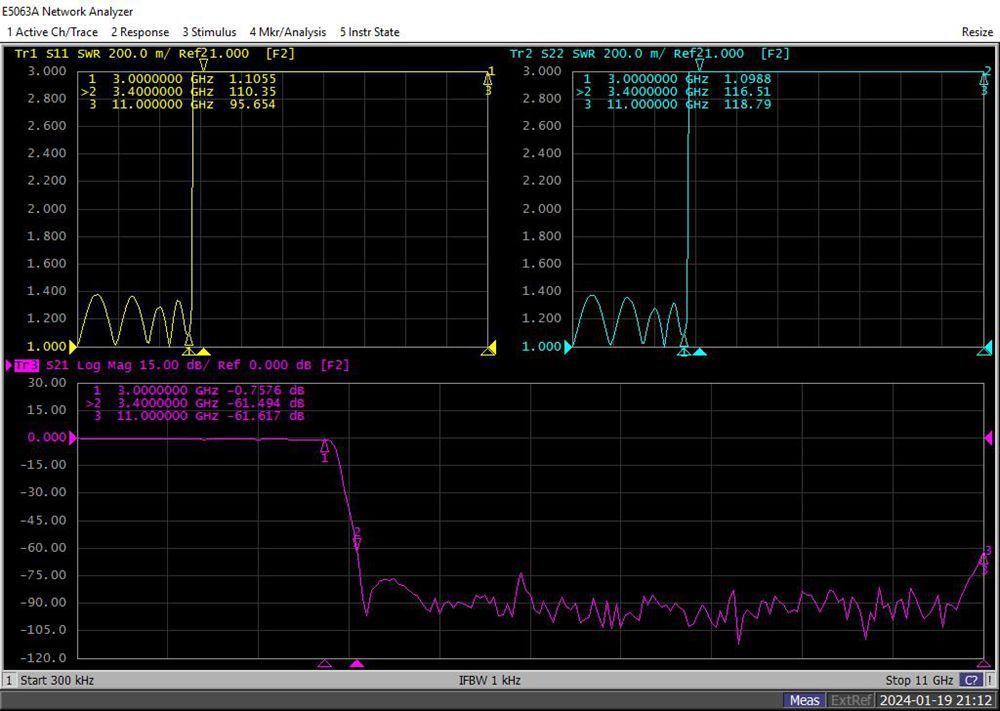Image resolution: width=1000 pixels, height=711 pixels.
Task: Click Tr3 top scale value 30.00
Action: [x=47, y=383]
